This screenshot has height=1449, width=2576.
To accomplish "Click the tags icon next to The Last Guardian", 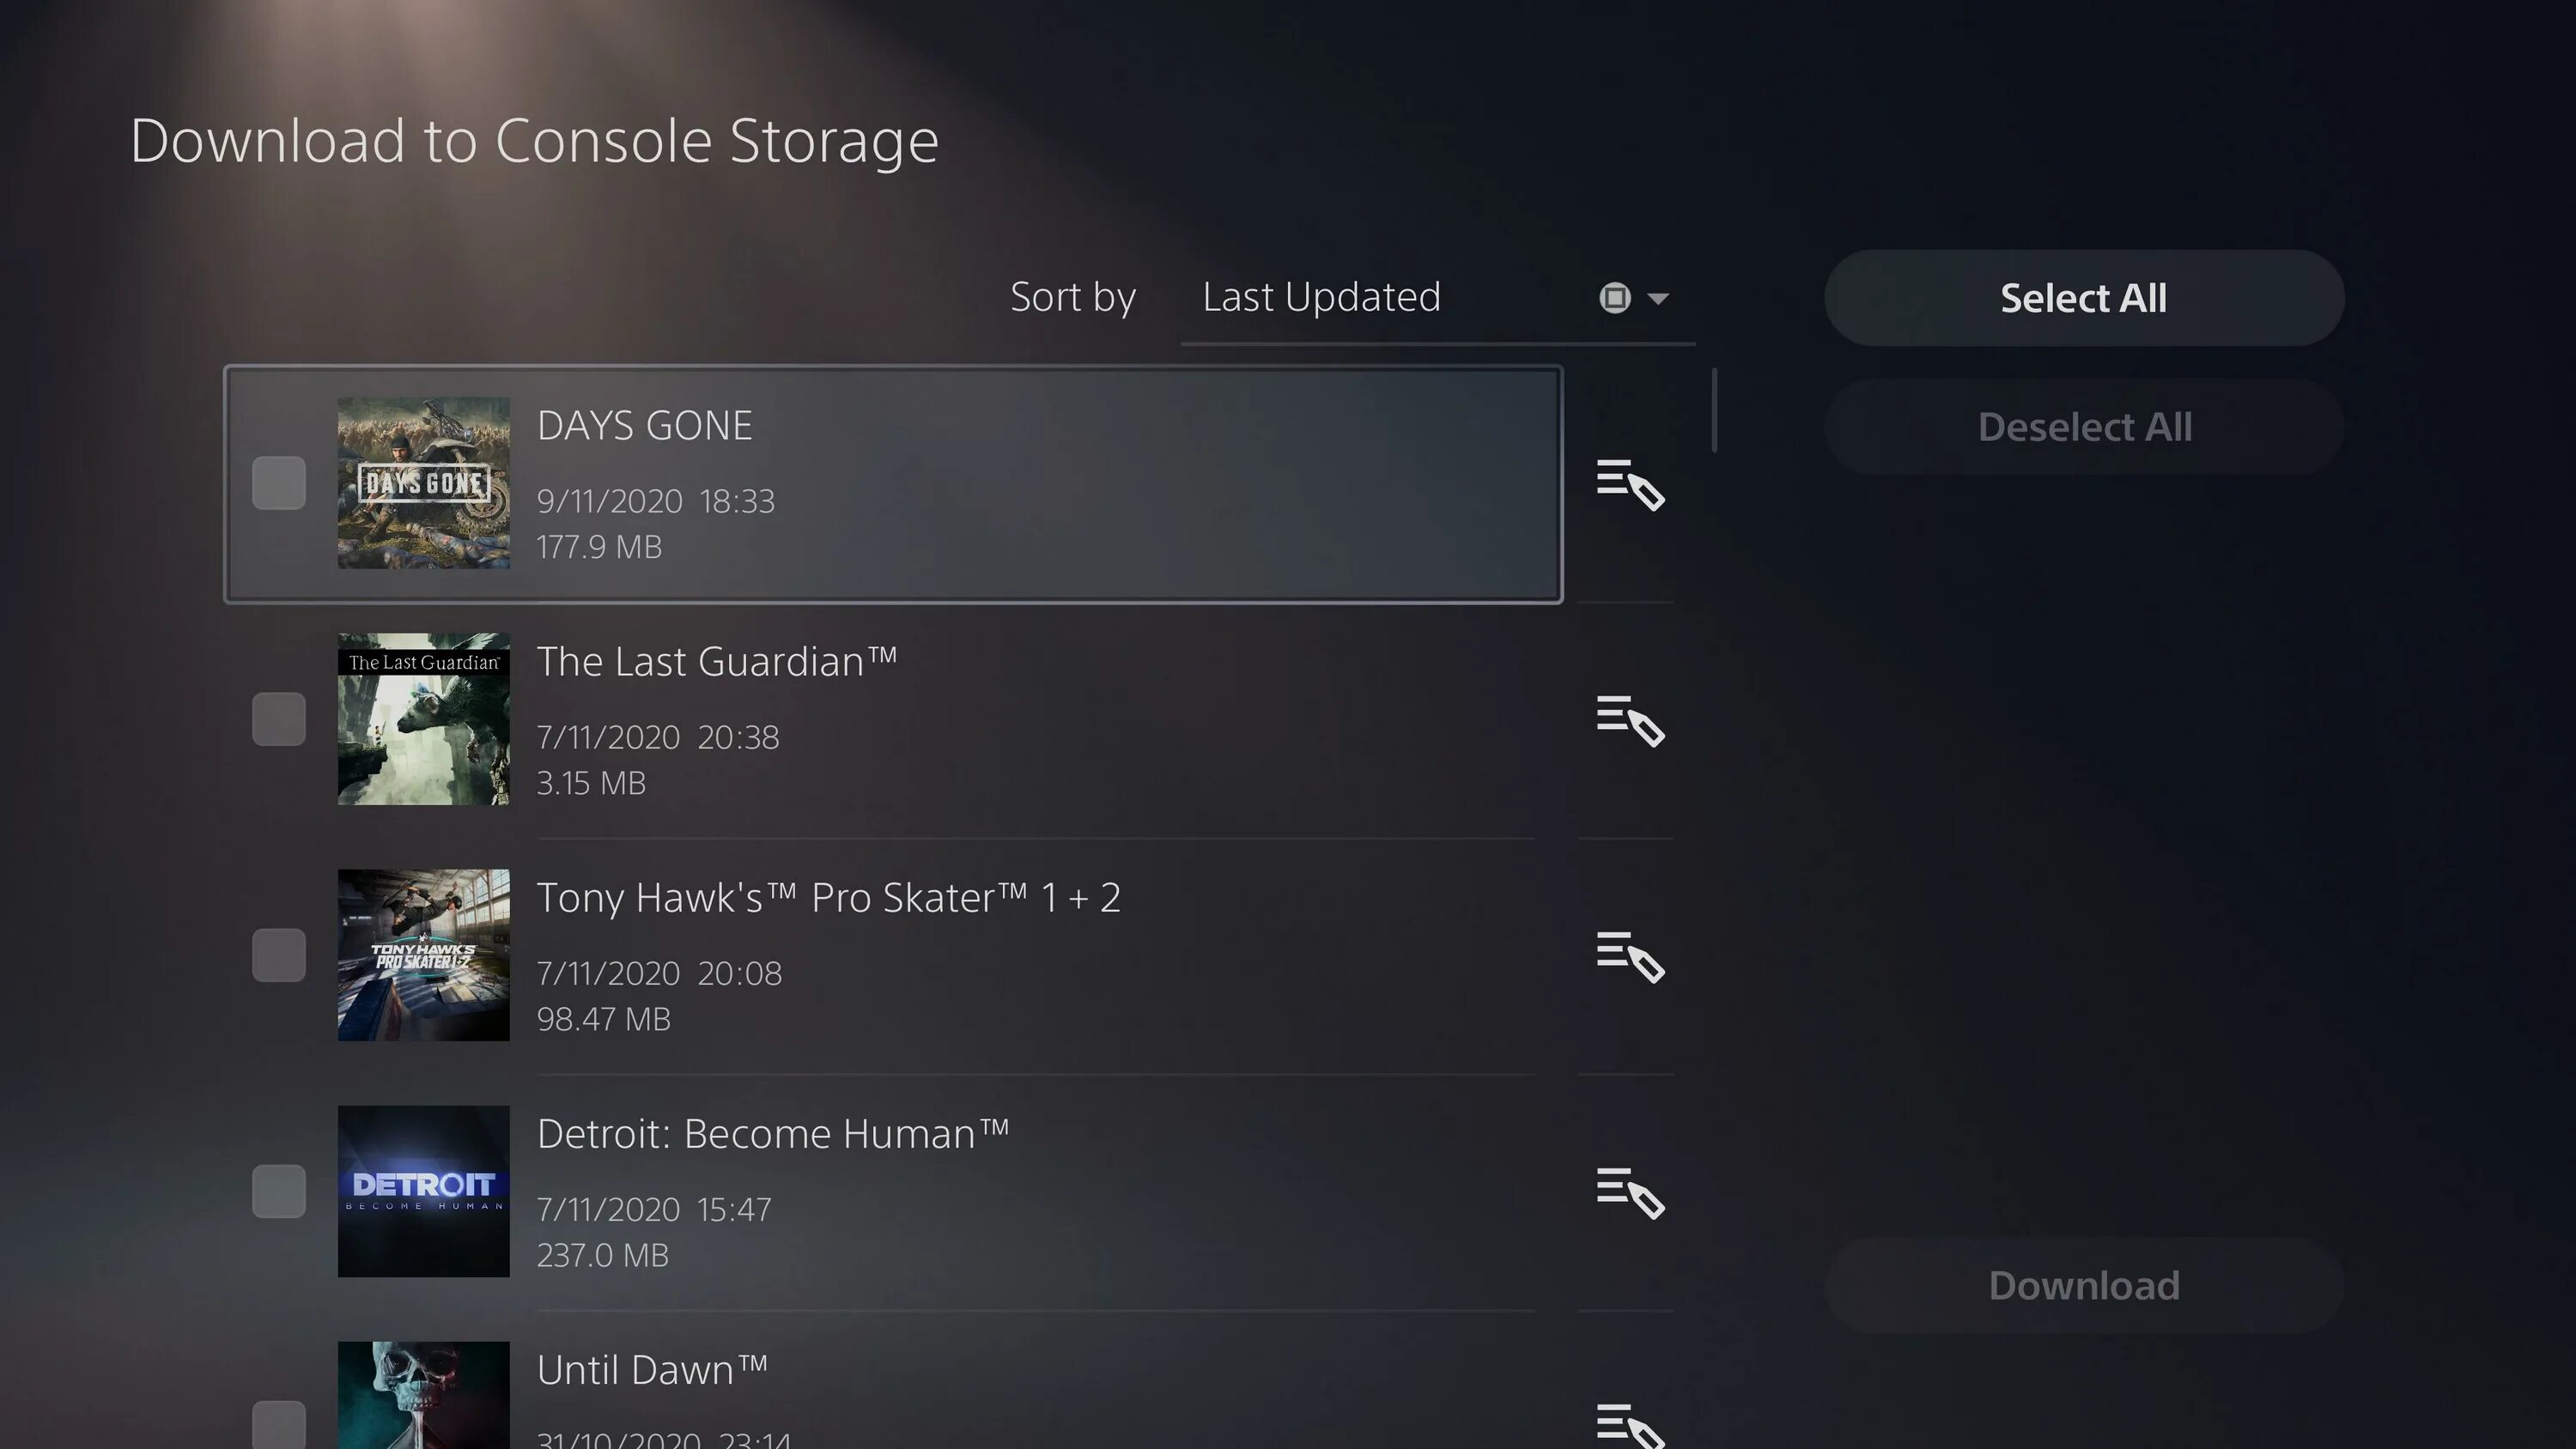I will (x=1628, y=720).
